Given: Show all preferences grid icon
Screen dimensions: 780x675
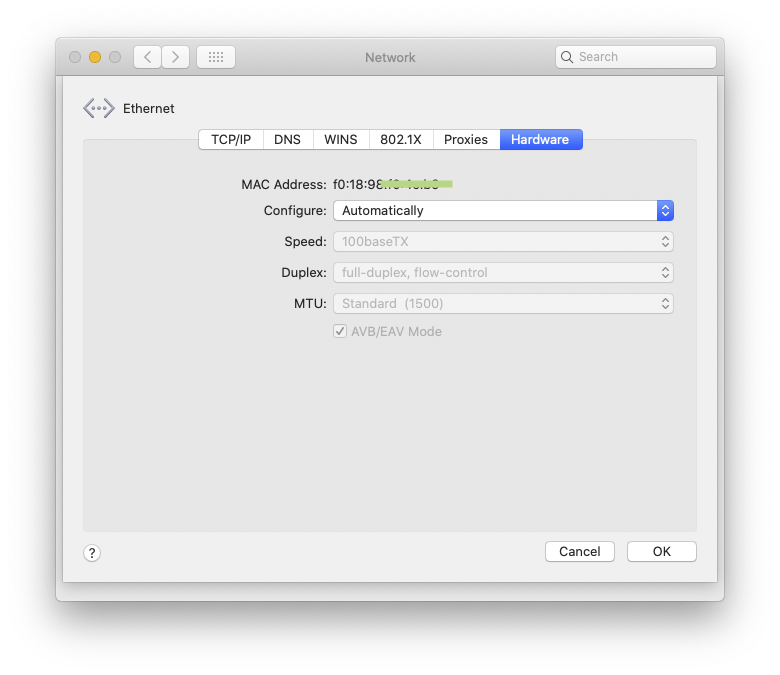Looking at the screenshot, I should point(215,57).
